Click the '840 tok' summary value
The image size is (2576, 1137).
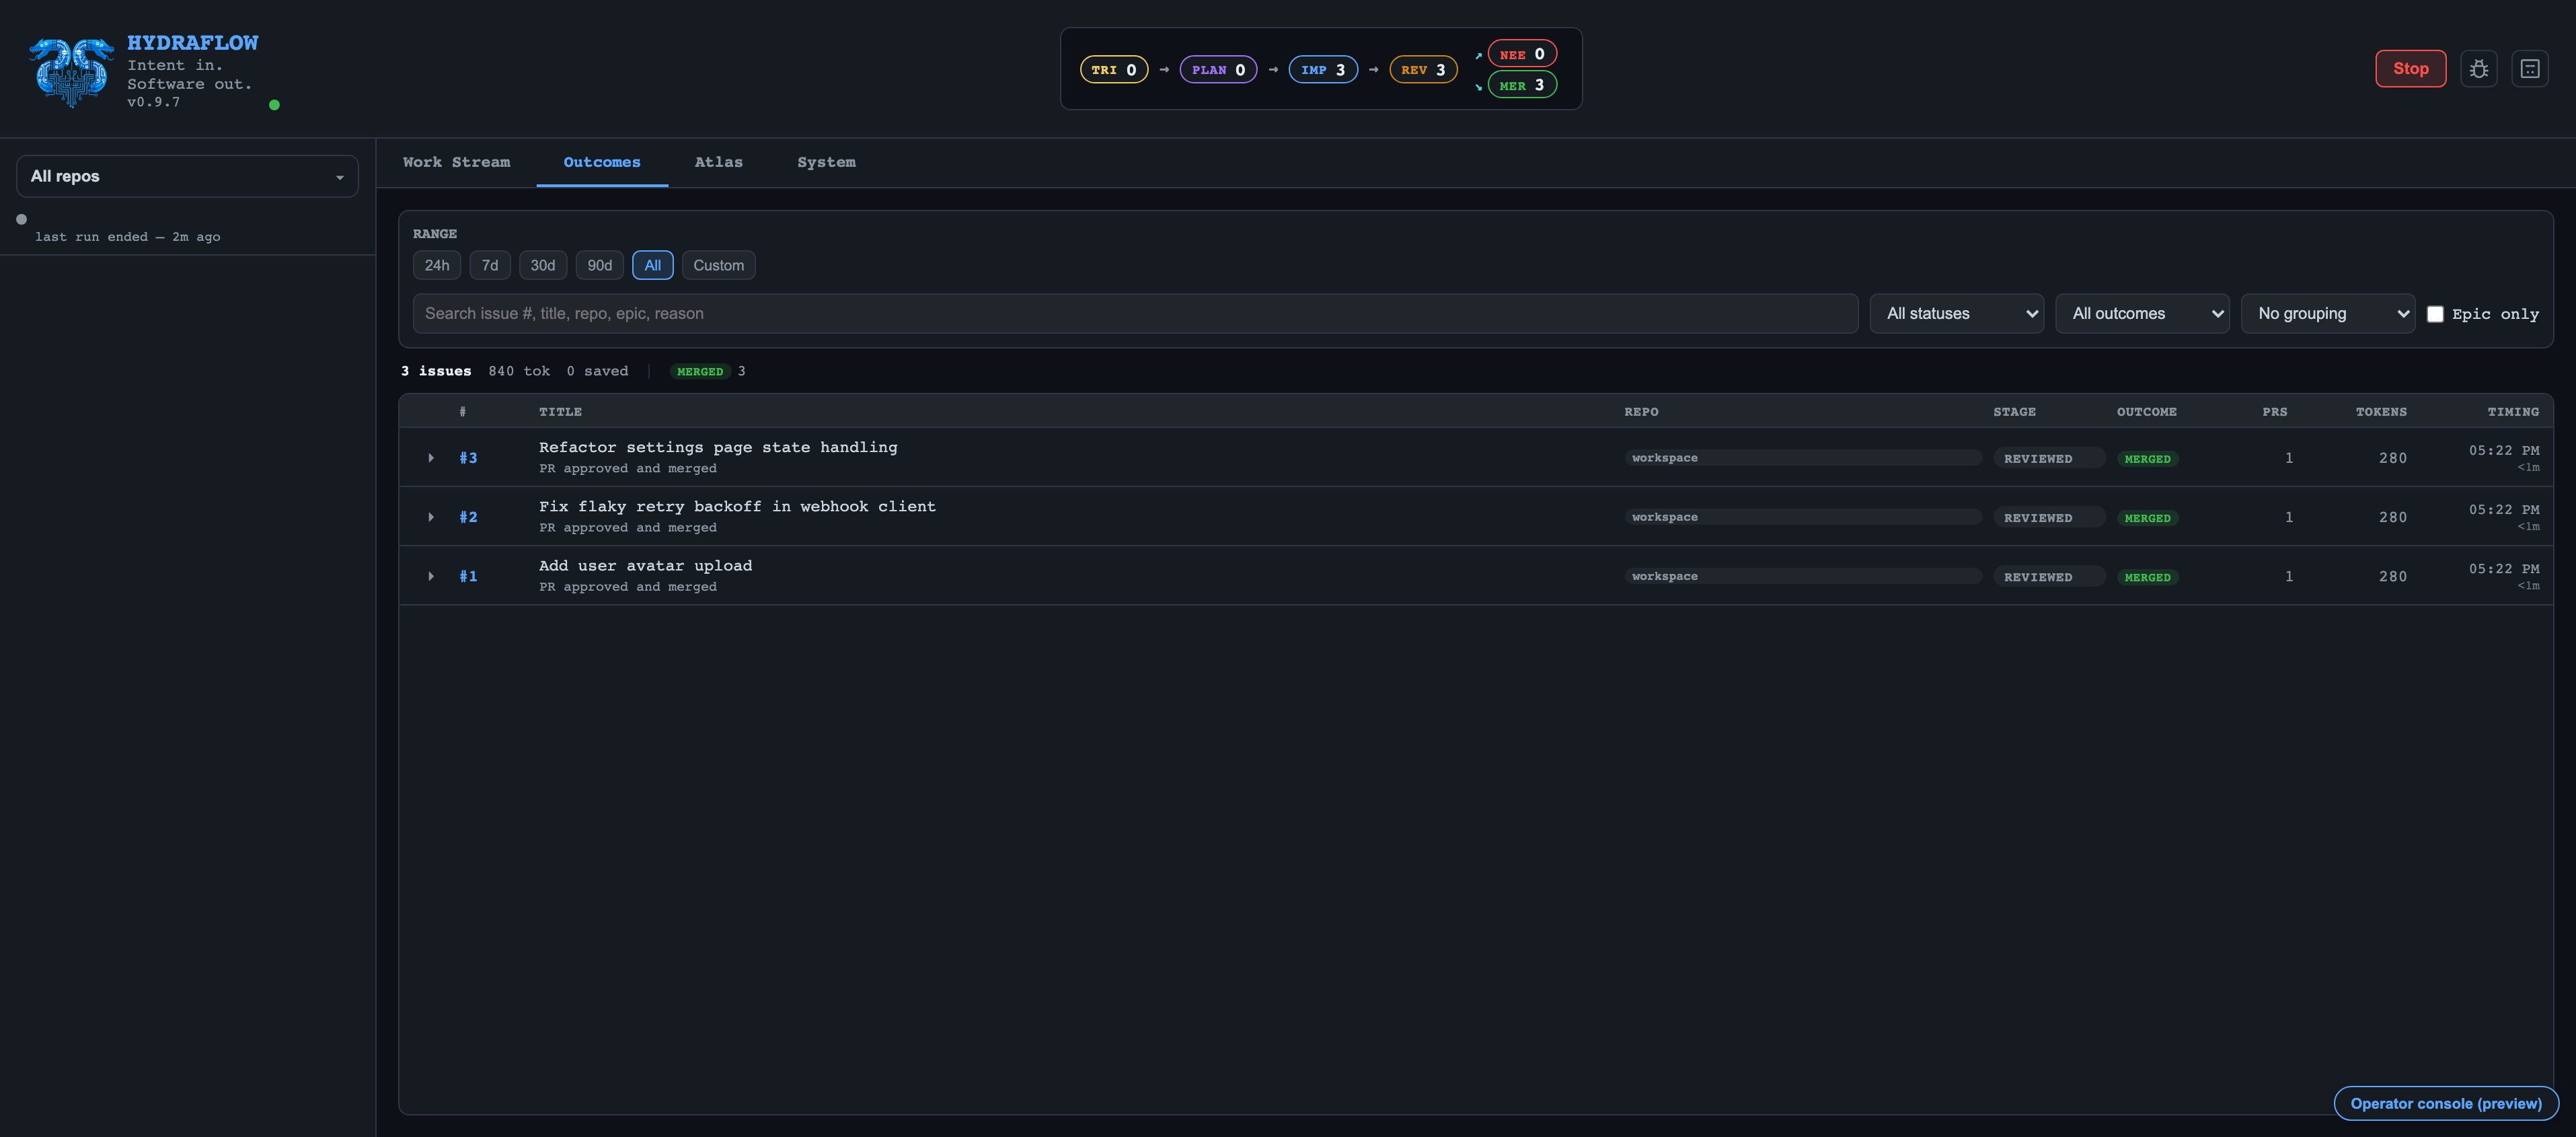tap(519, 371)
